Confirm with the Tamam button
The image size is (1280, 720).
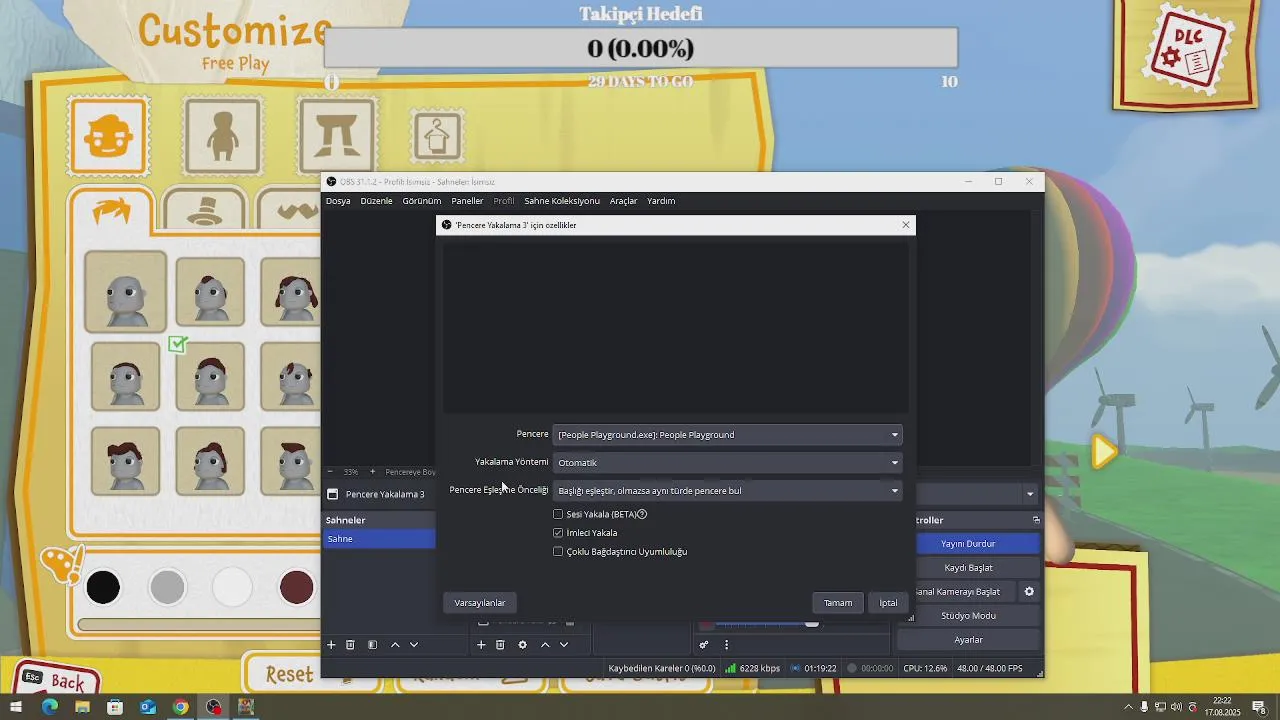(x=838, y=603)
